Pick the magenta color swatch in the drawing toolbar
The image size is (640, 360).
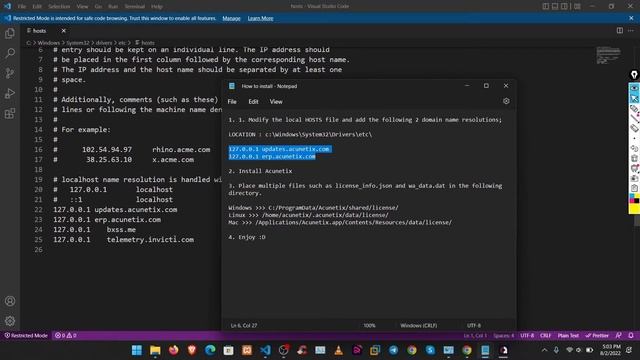click(631, 201)
